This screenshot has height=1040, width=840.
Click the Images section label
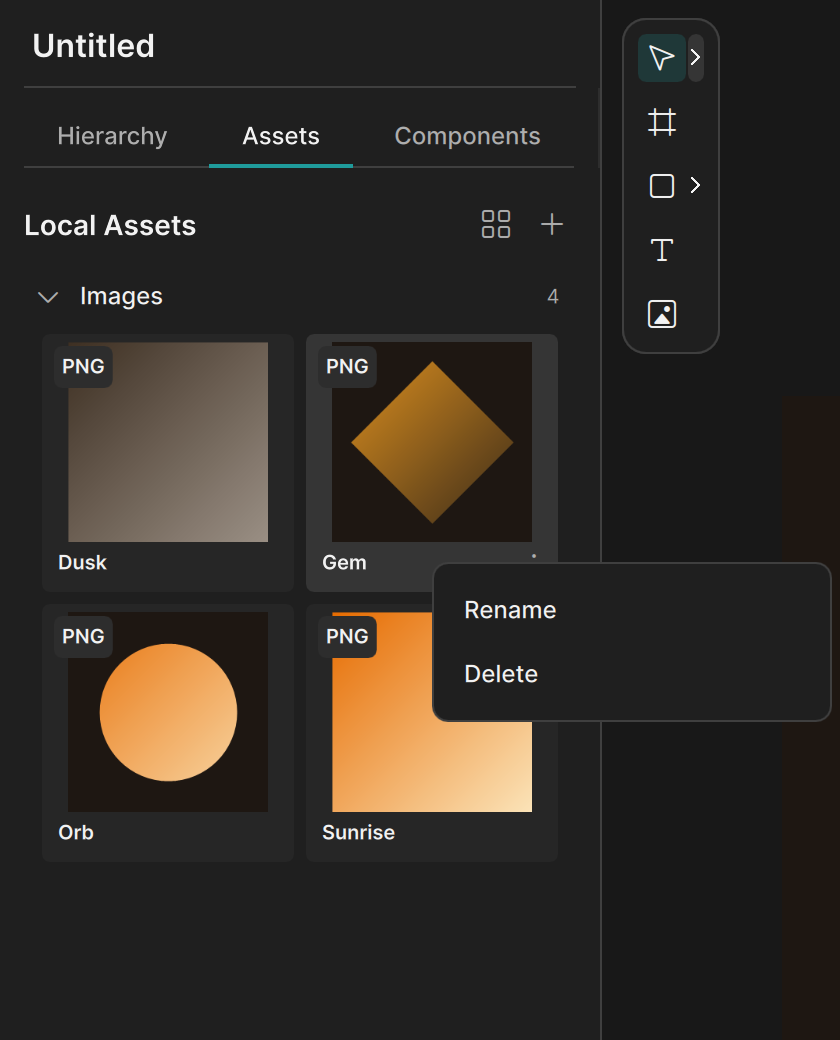point(121,296)
